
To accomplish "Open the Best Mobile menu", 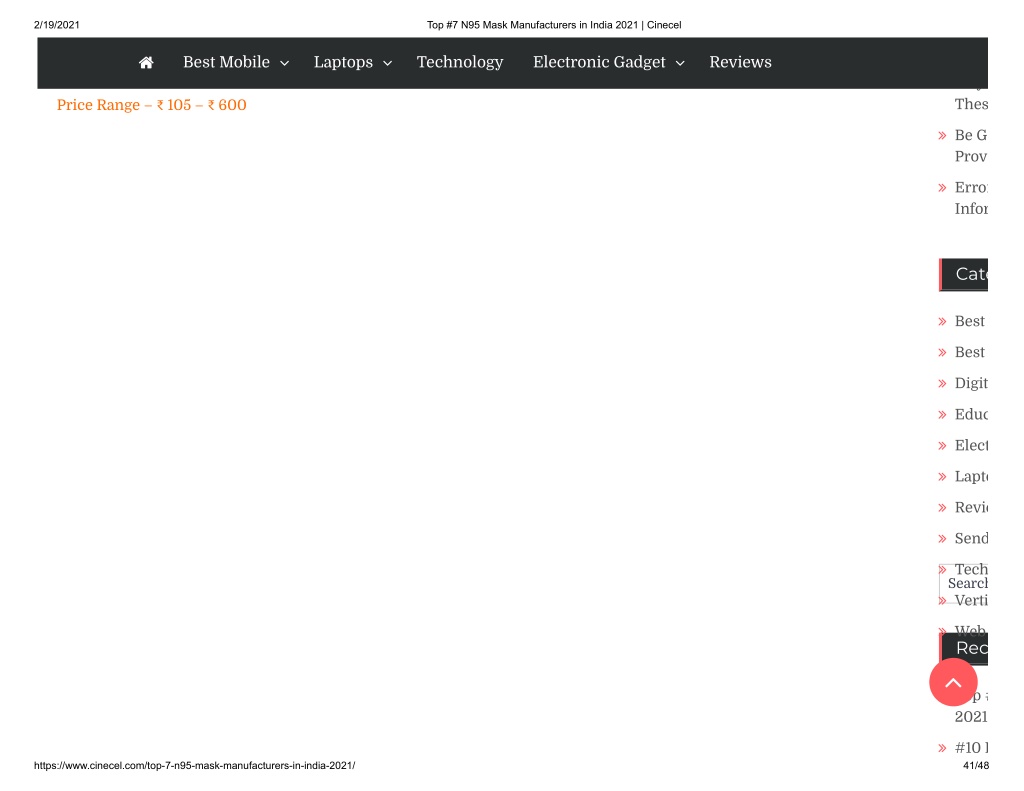I will 226,62.
